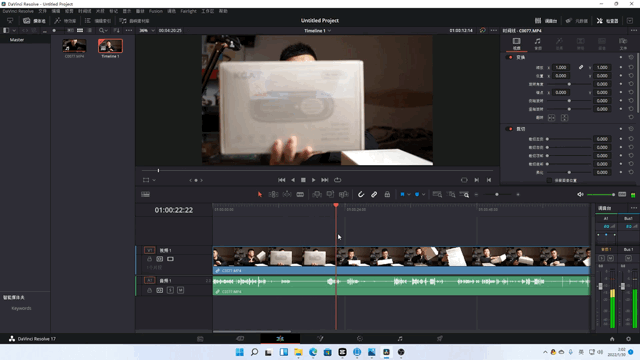Click the speaker mute icon above the mixer
The width and height of the screenshot is (640, 360).
click(580, 195)
